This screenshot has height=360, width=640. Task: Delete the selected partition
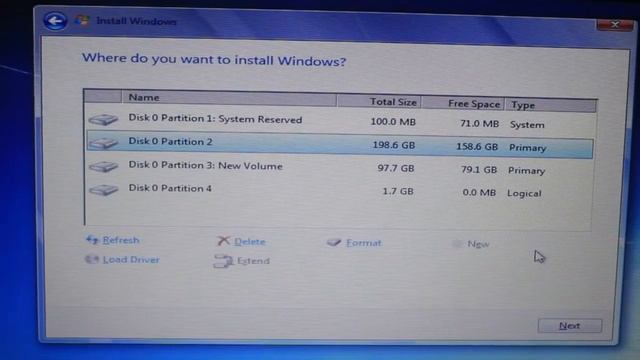tap(250, 242)
